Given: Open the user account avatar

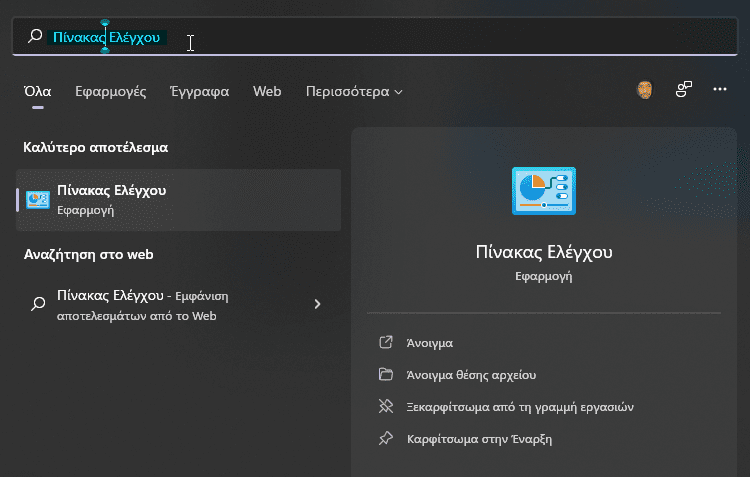Looking at the screenshot, I should (645, 89).
